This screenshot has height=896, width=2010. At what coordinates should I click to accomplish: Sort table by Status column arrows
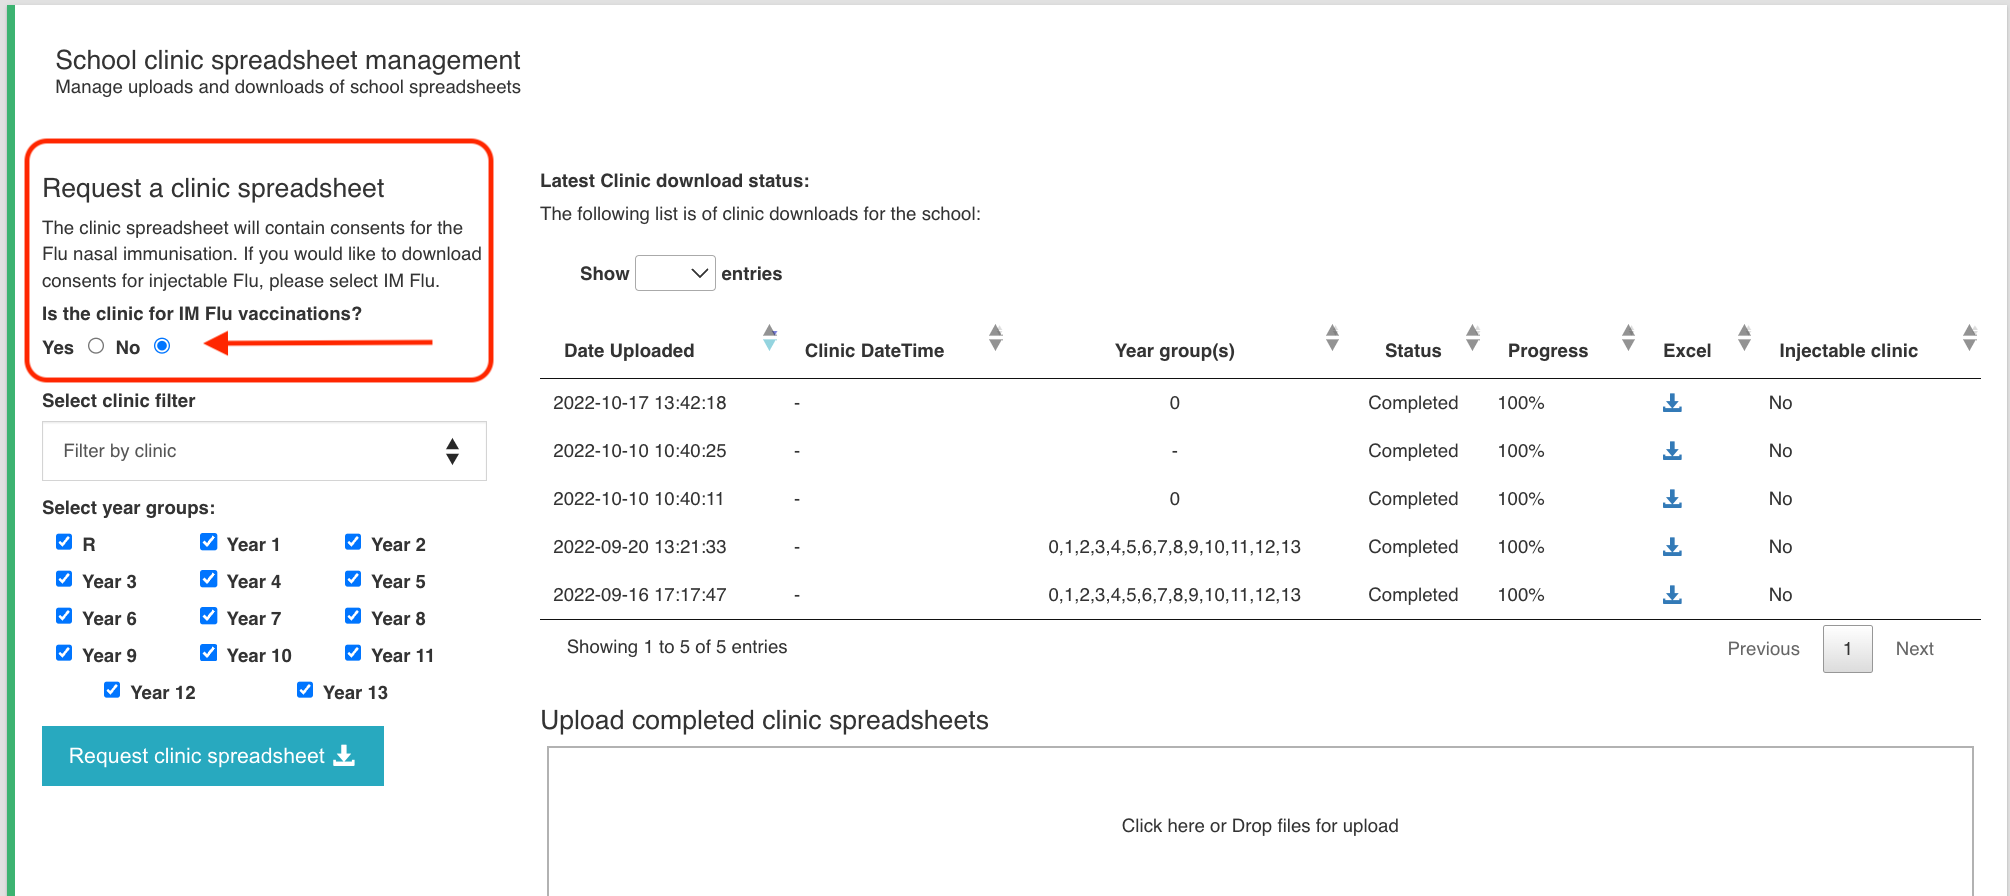coord(1472,338)
